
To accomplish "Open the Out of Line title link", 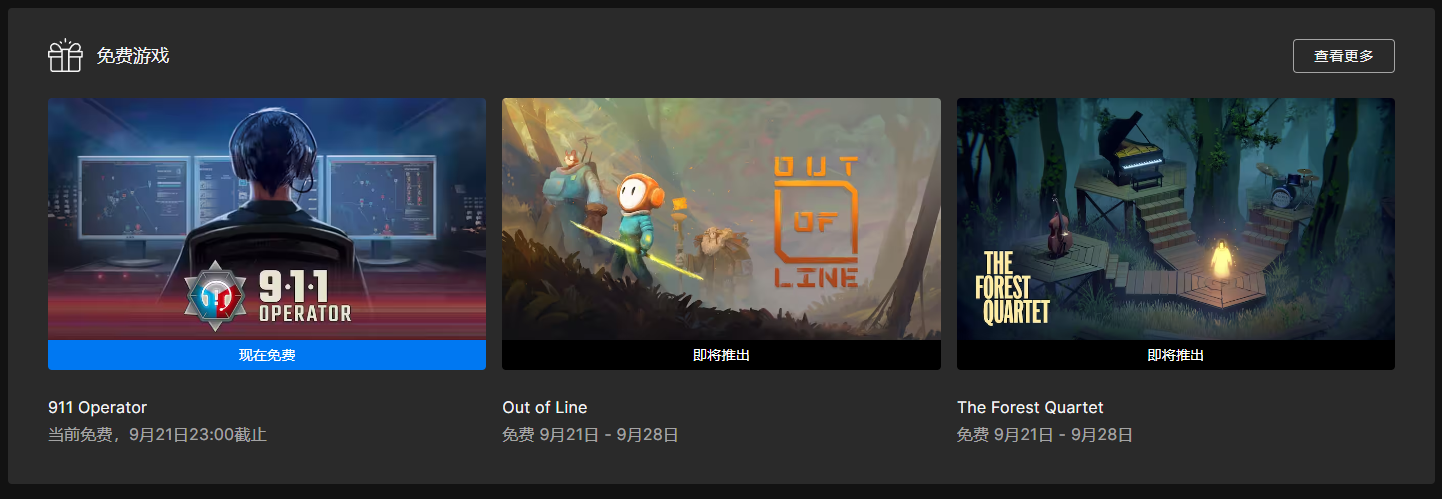I will (x=545, y=408).
